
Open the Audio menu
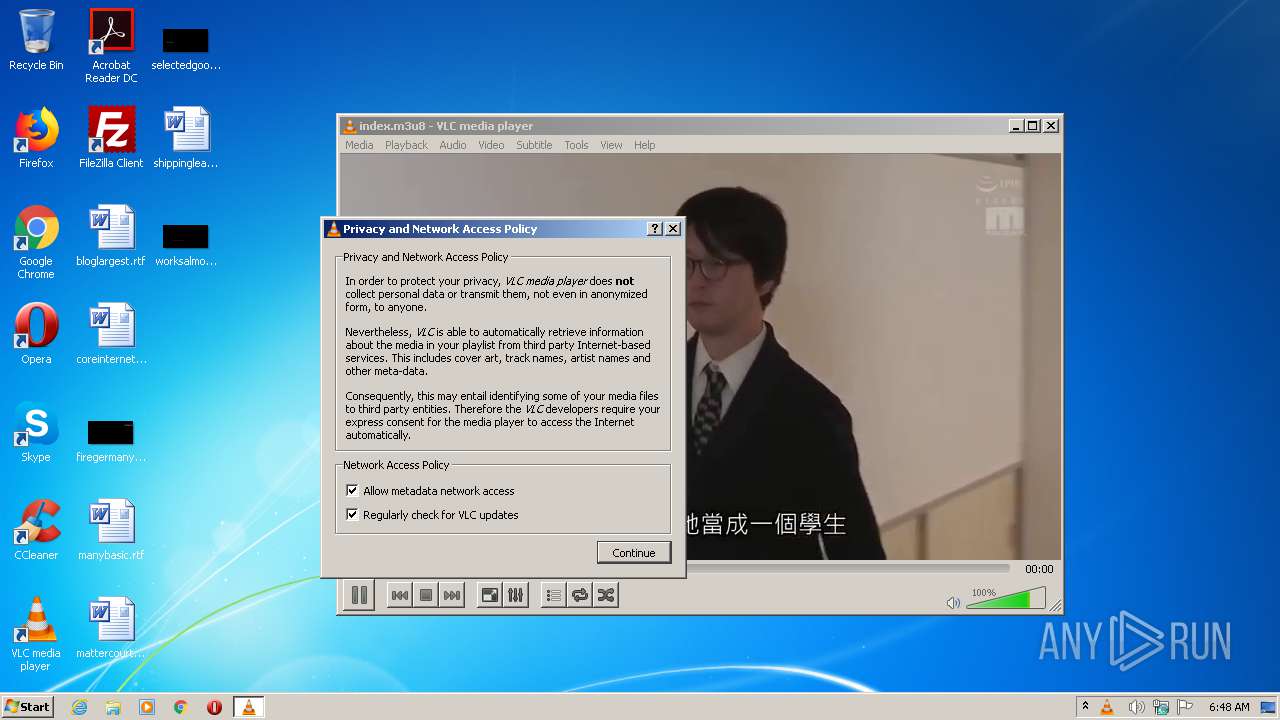(x=453, y=145)
